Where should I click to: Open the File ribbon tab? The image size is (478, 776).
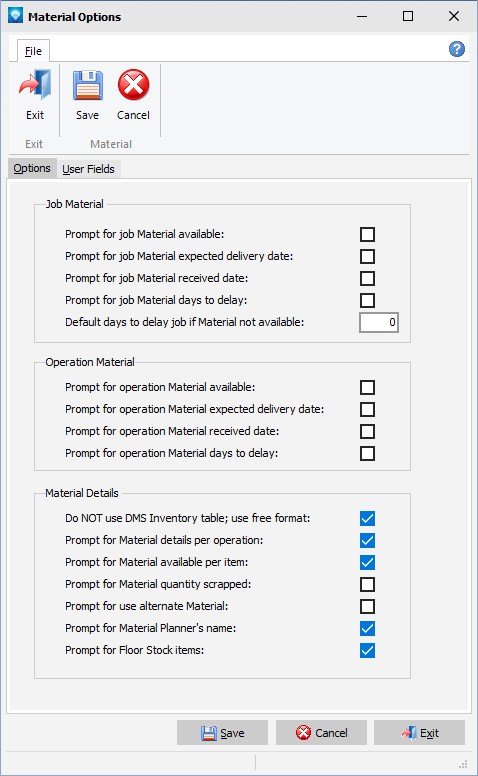point(33,51)
